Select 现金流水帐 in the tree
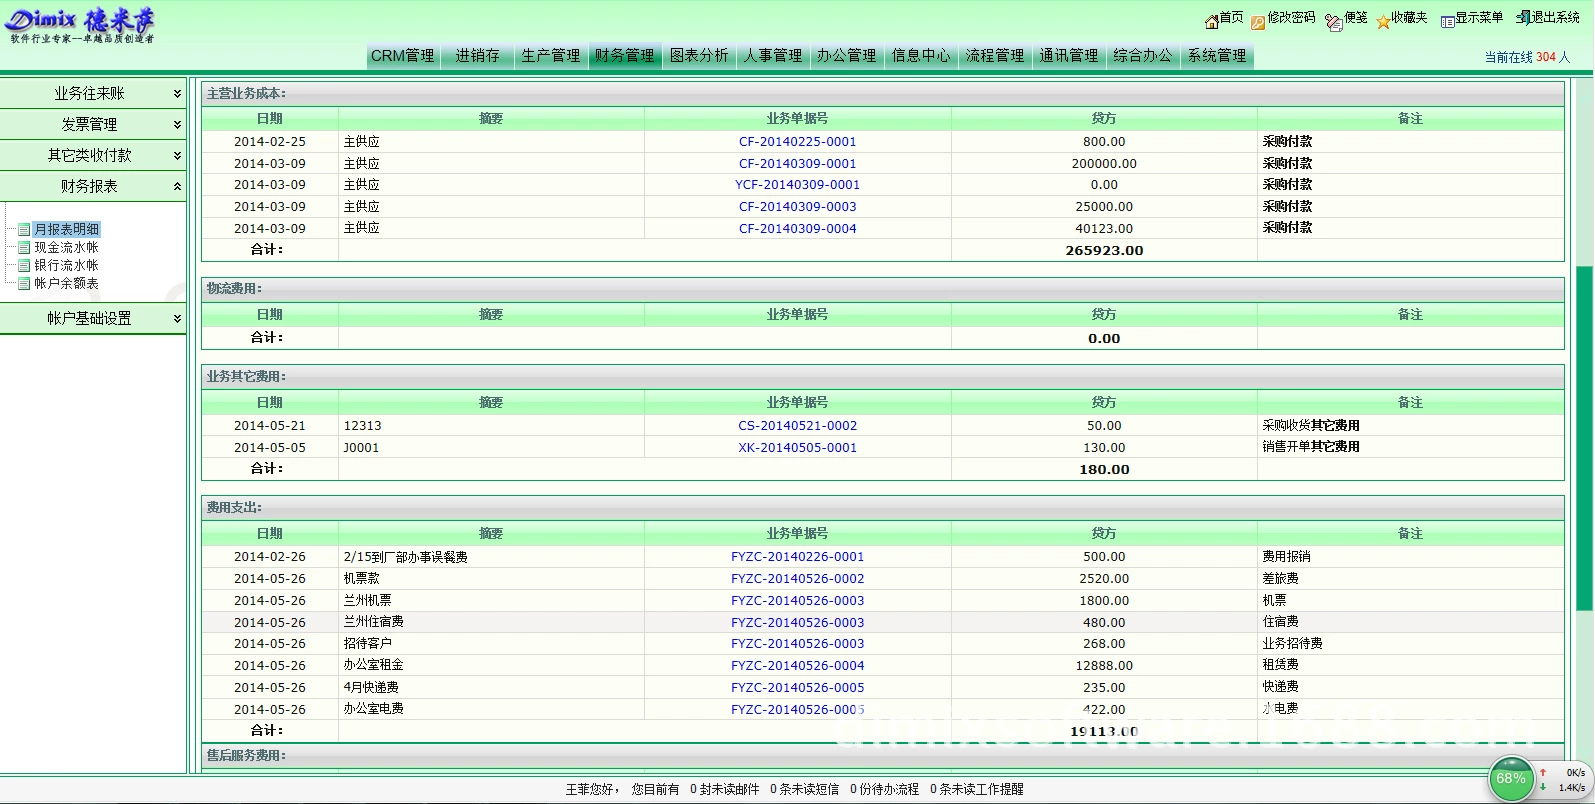 point(67,248)
